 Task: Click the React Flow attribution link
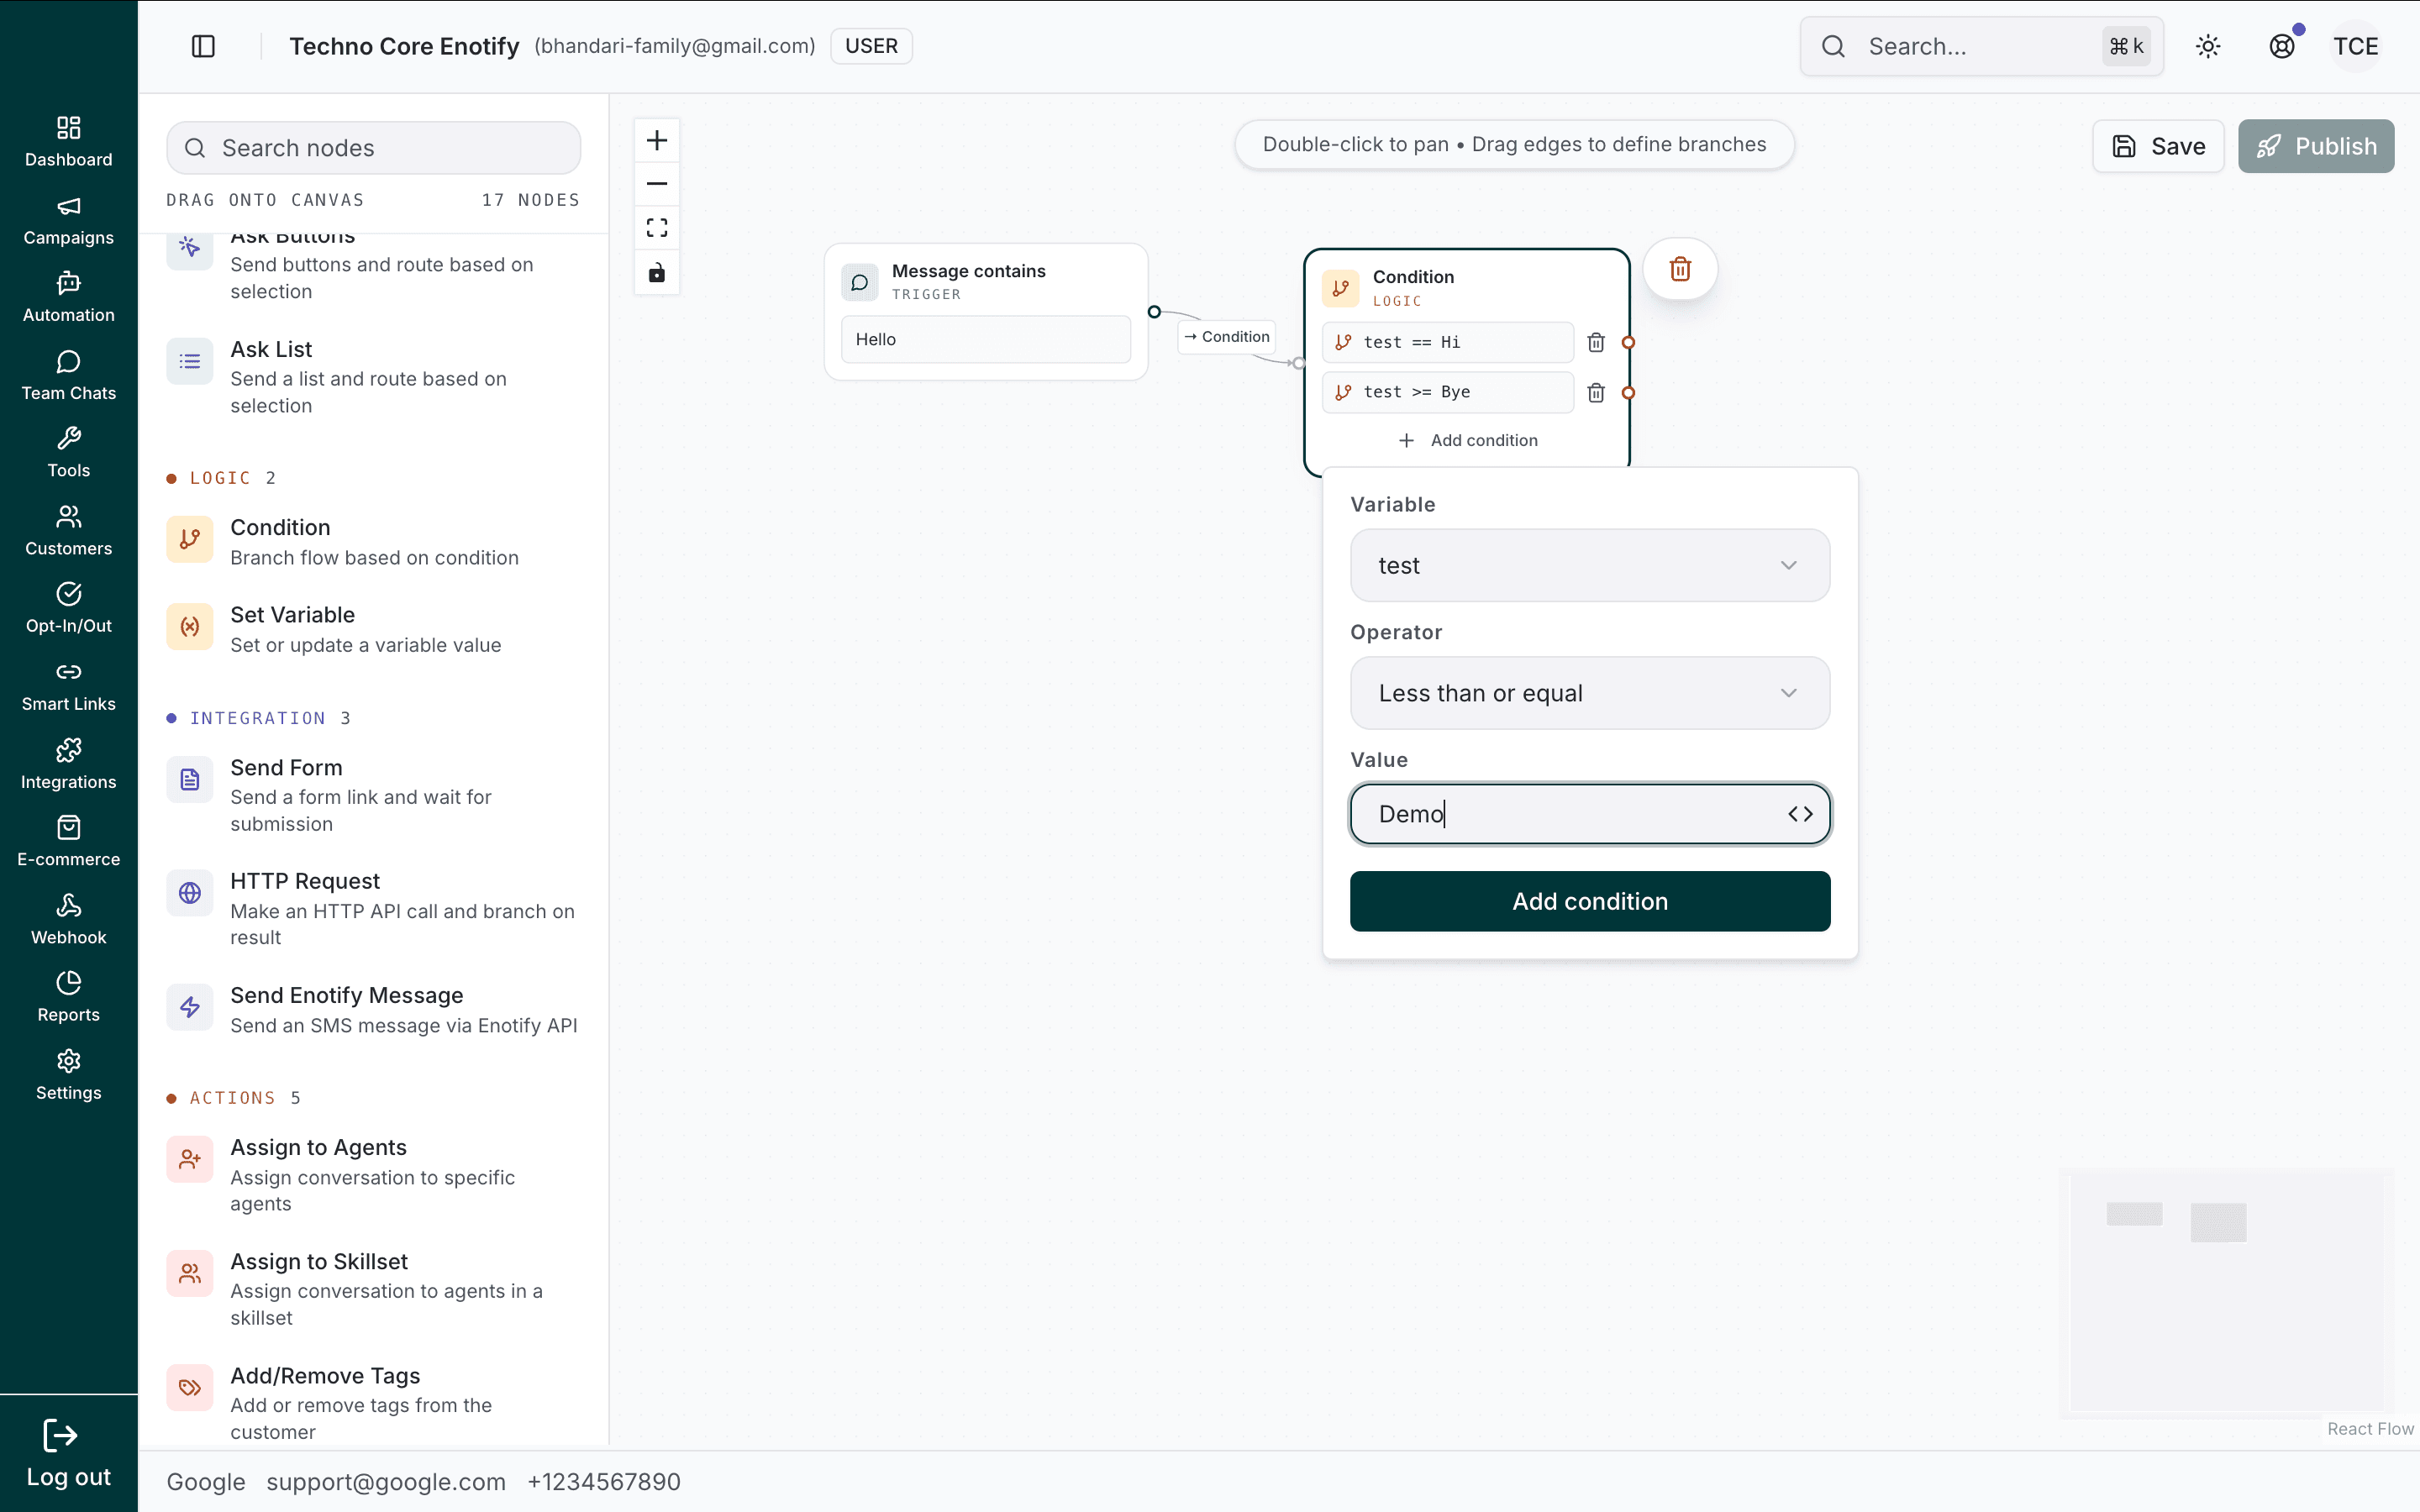click(2370, 1429)
